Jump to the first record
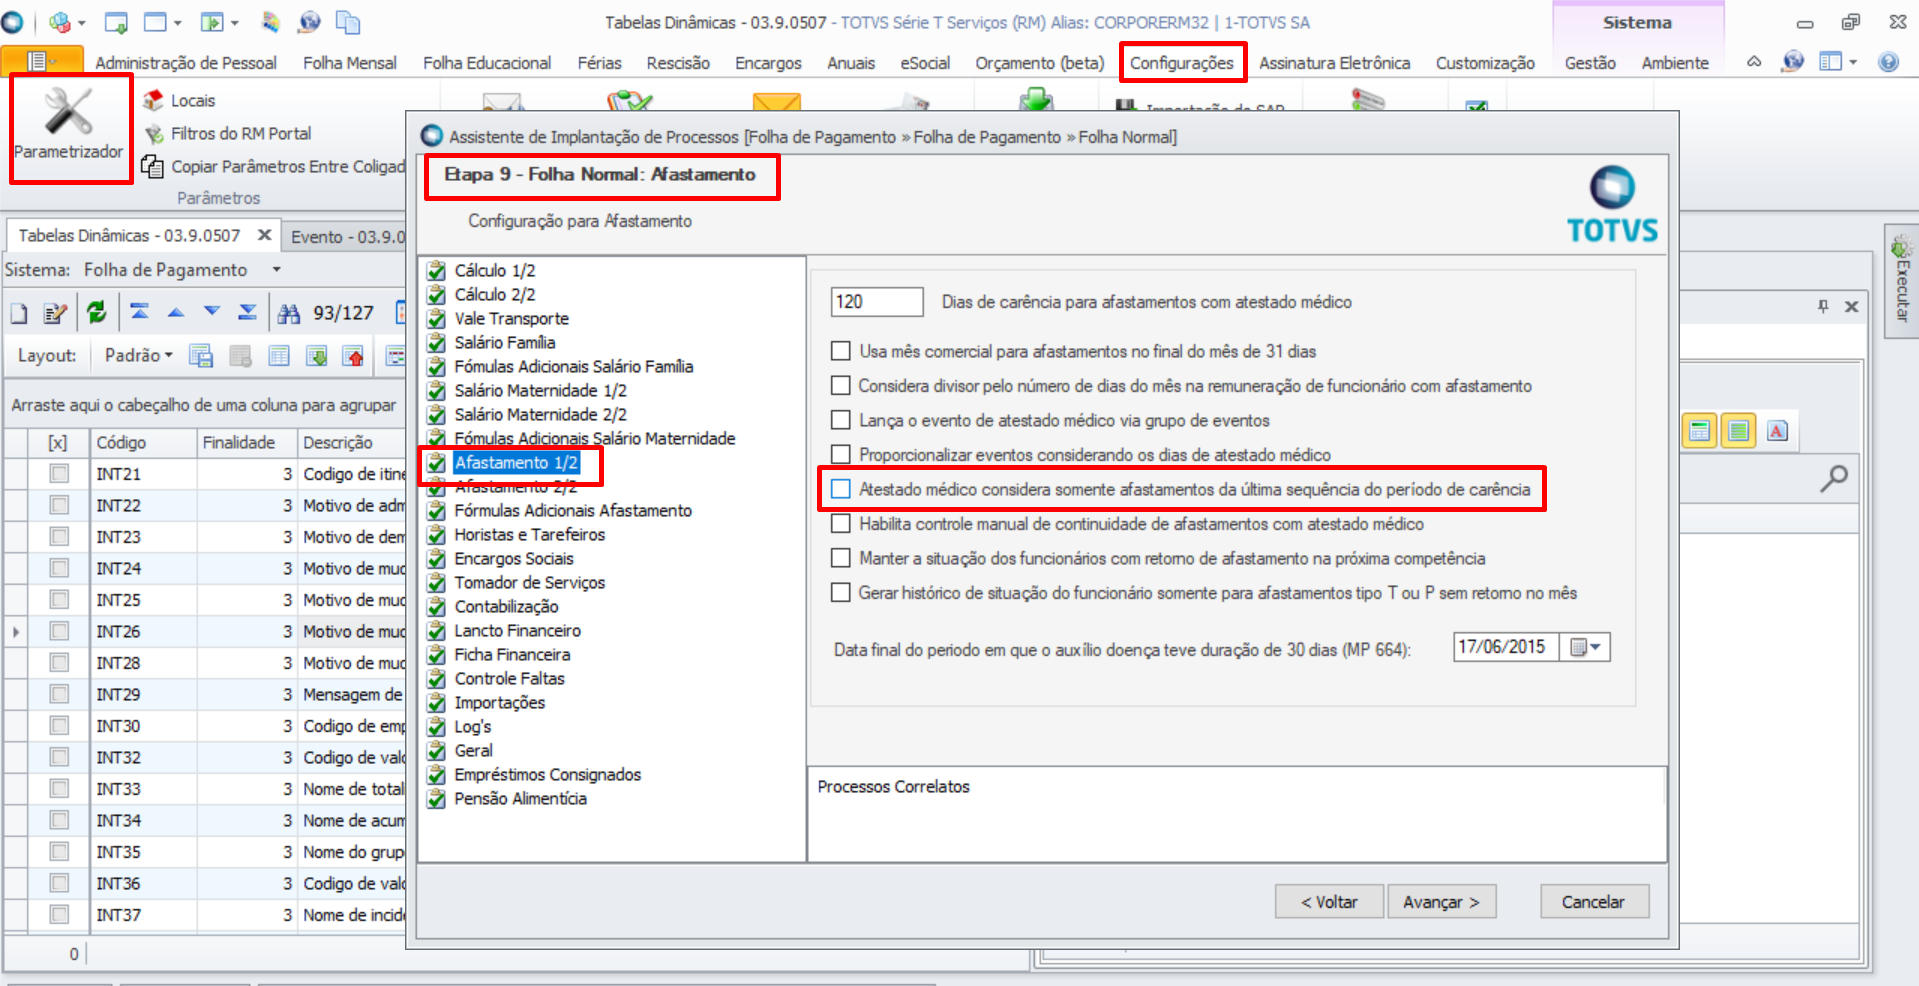The width and height of the screenshot is (1919, 986). point(140,312)
